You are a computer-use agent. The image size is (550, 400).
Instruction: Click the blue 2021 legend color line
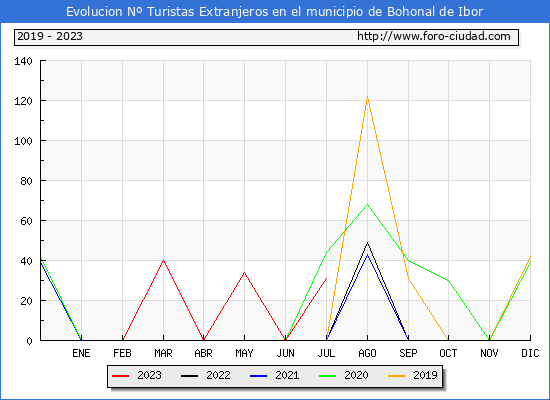pyautogui.click(x=259, y=376)
